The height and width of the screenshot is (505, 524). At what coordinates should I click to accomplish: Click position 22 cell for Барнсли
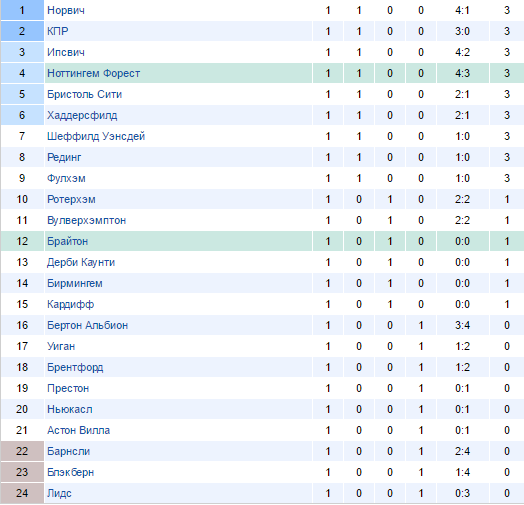pyautogui.click(x=22, y=451)
